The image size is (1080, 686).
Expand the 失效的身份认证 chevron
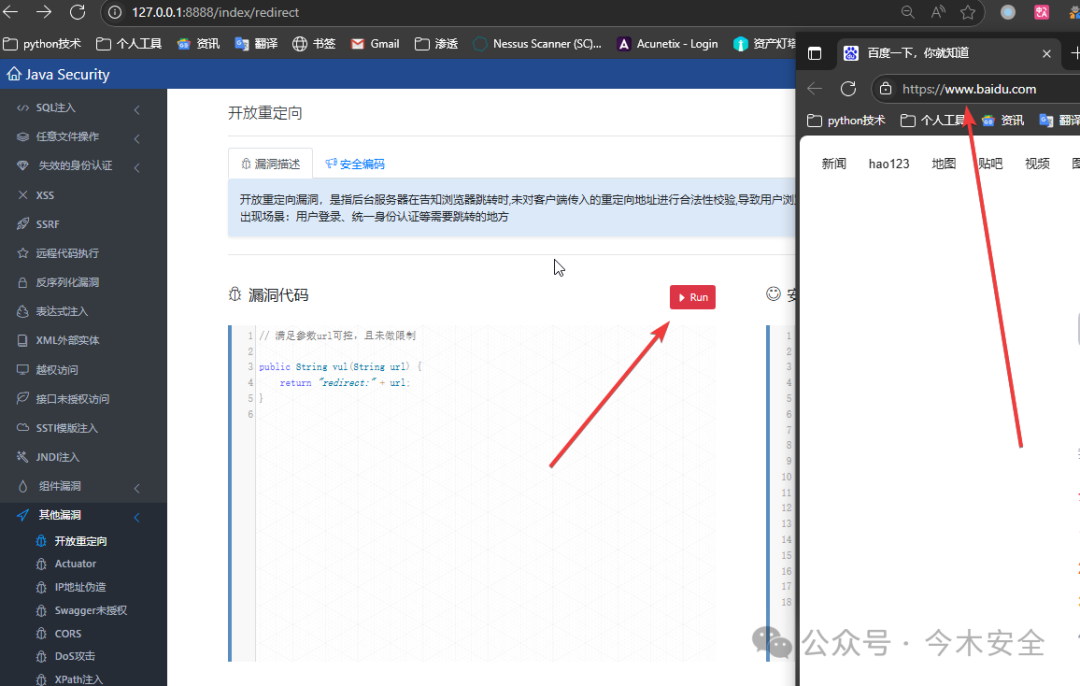coord(137,167)
